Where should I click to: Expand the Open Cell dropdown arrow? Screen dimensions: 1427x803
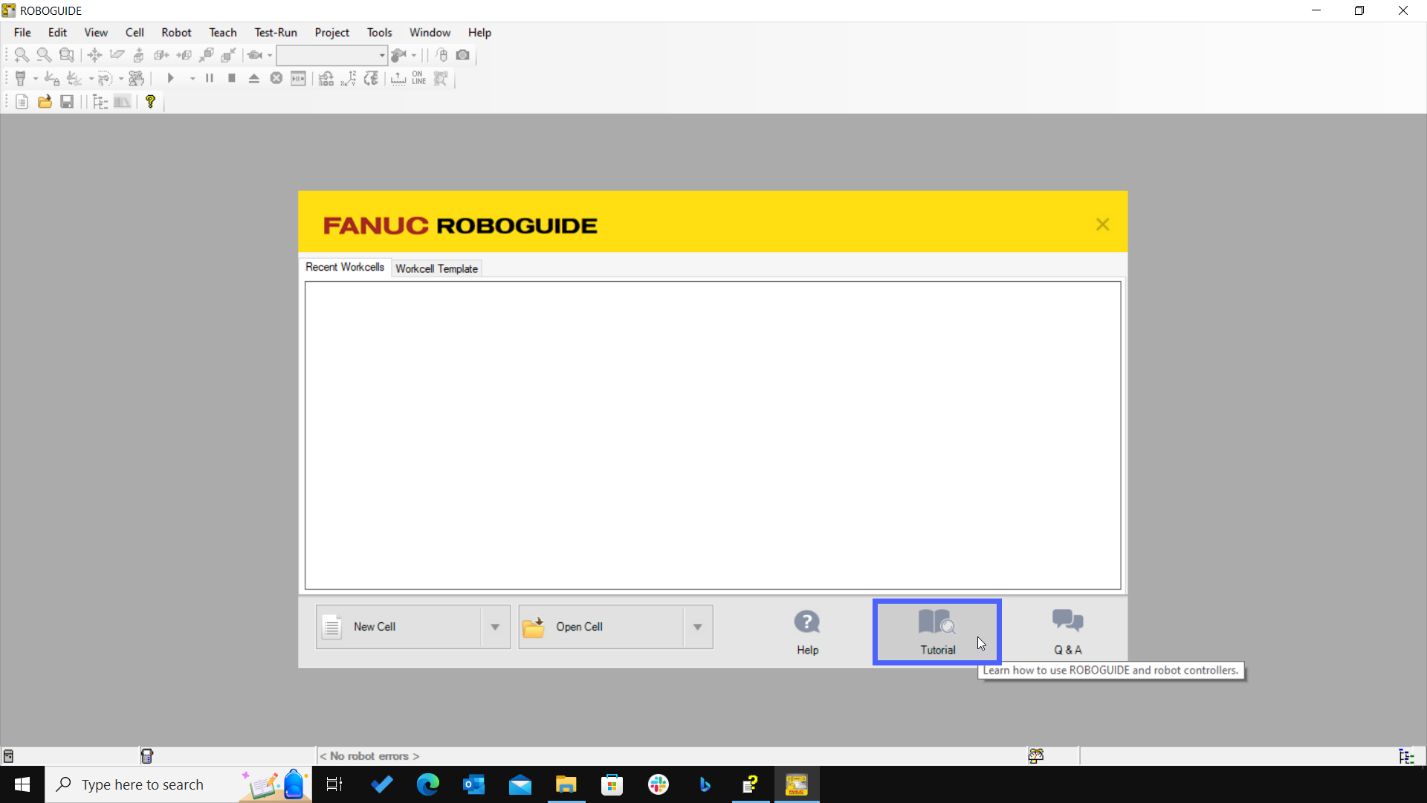tap(697, 627)
